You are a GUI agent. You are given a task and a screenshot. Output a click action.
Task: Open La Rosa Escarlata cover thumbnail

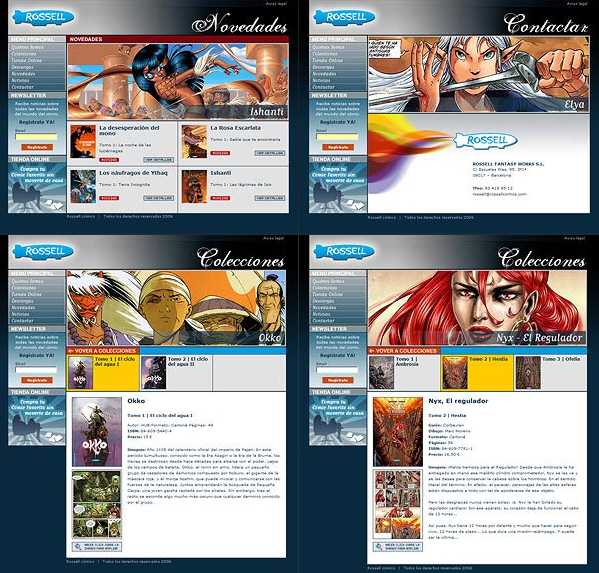point(194,141)
